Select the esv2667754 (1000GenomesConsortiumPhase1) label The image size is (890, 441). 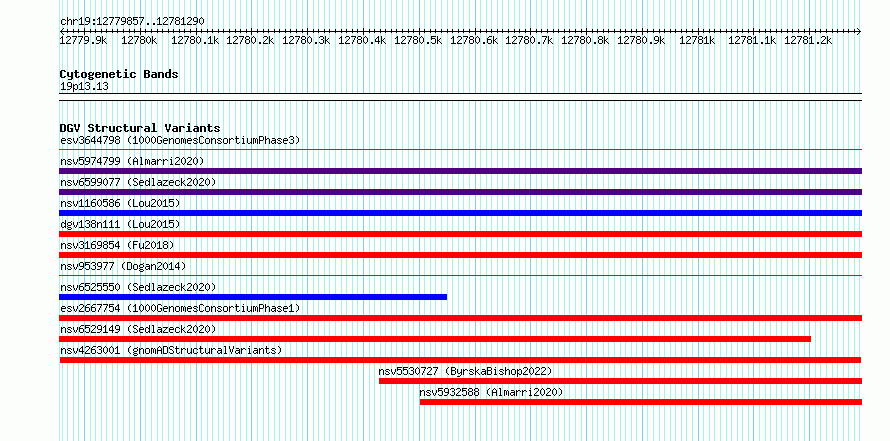tap(180, 308)
